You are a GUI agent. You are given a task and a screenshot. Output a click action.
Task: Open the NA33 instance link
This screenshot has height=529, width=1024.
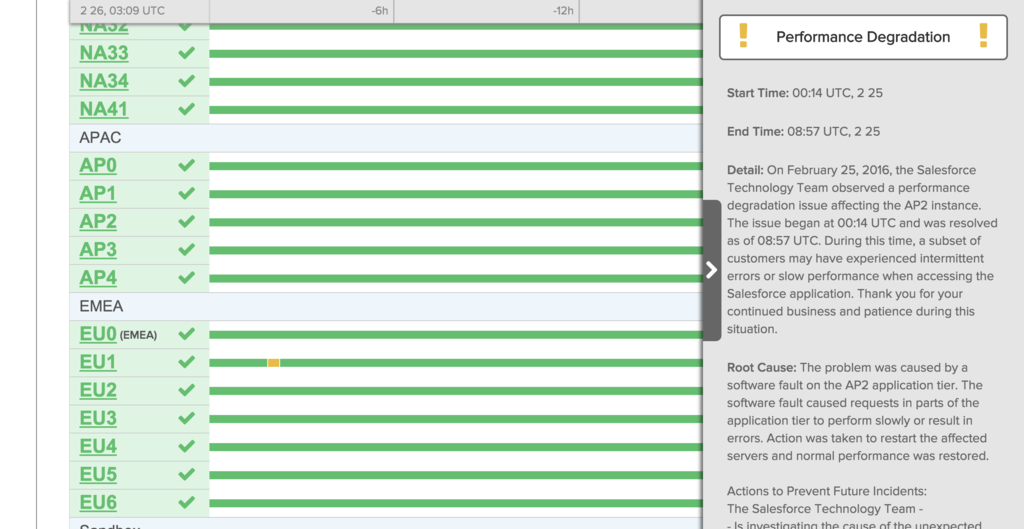pyautogui.click(x=104, y=53)
